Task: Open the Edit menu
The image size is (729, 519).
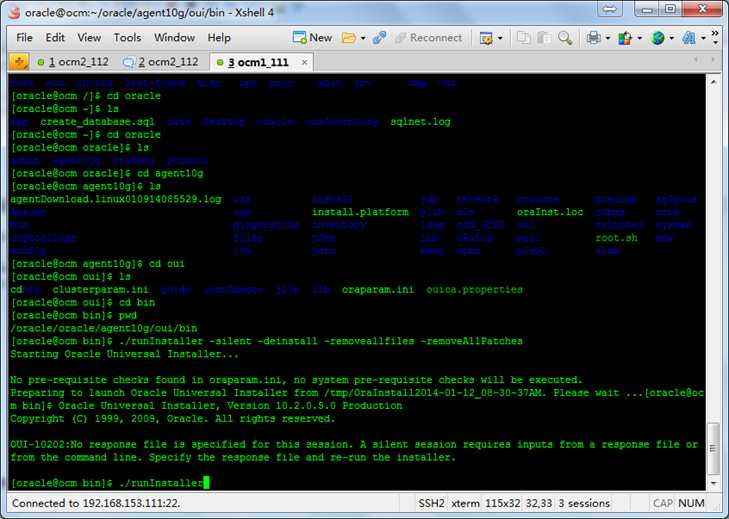Action: pyautogui.click(x=55, y=38)
